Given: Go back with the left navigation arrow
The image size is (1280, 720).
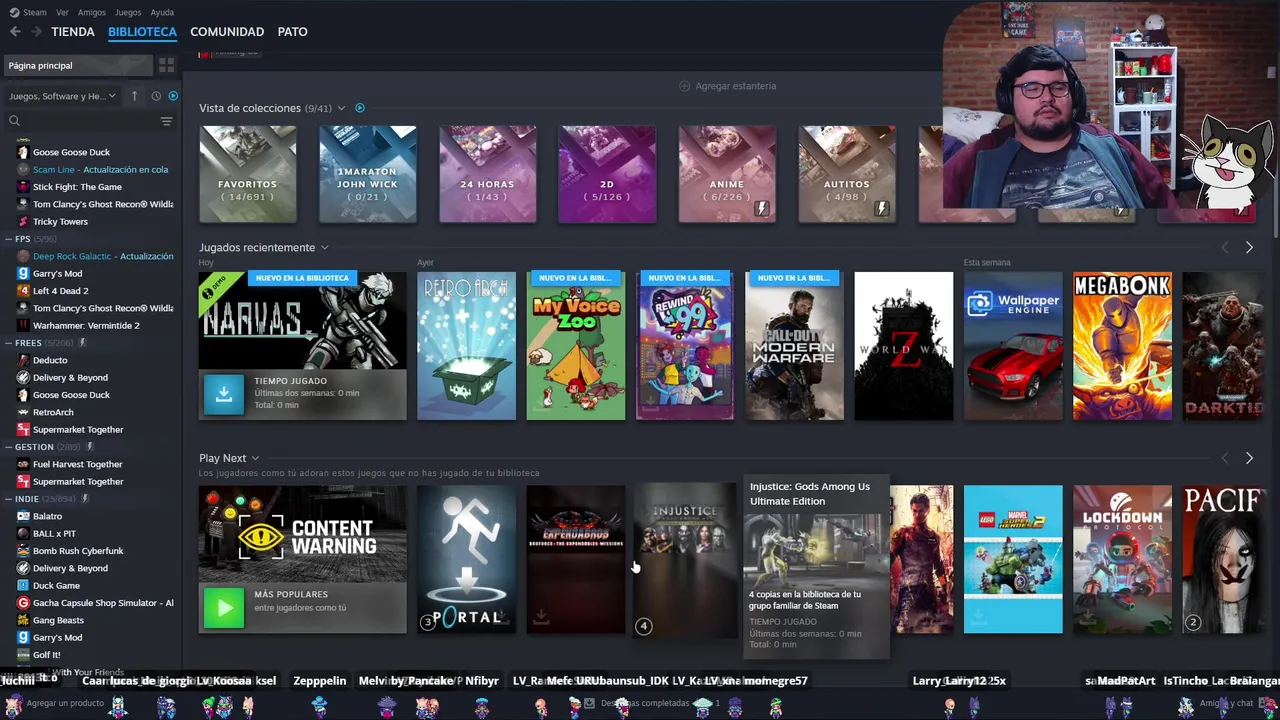Looking at the screenshot, I should tap(15, 32).
